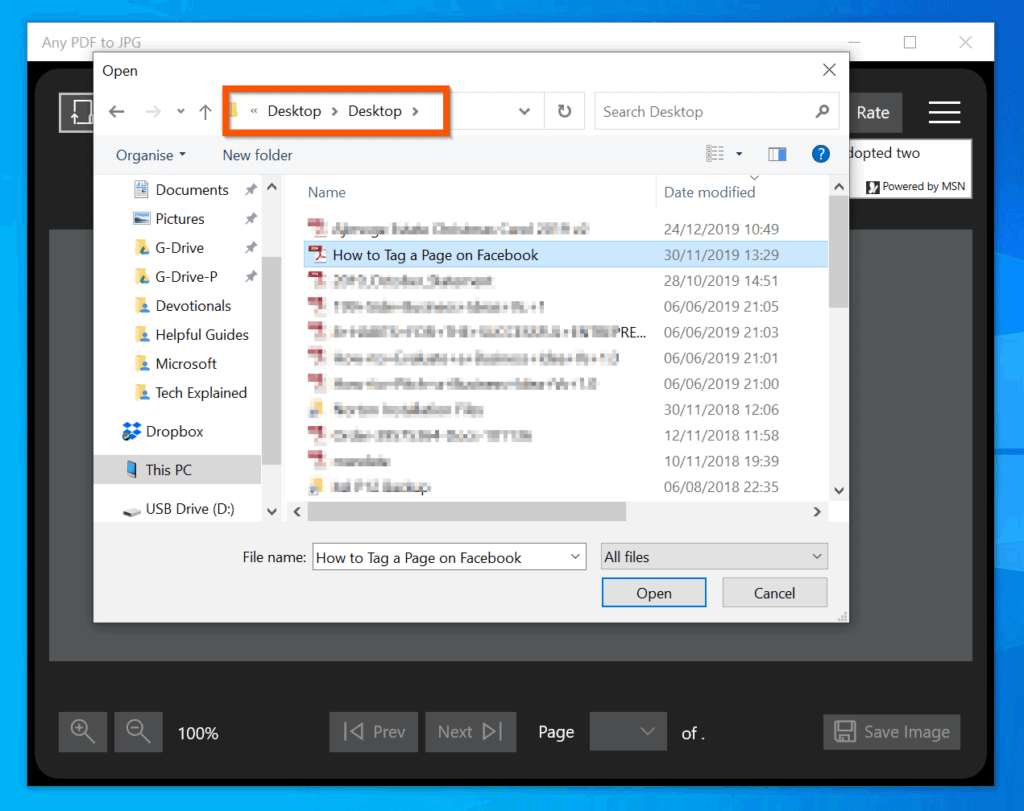Click the forward navigation arrow
Image resolution: width=1024 pixels, height=811 pixels.
click(153, 112)
